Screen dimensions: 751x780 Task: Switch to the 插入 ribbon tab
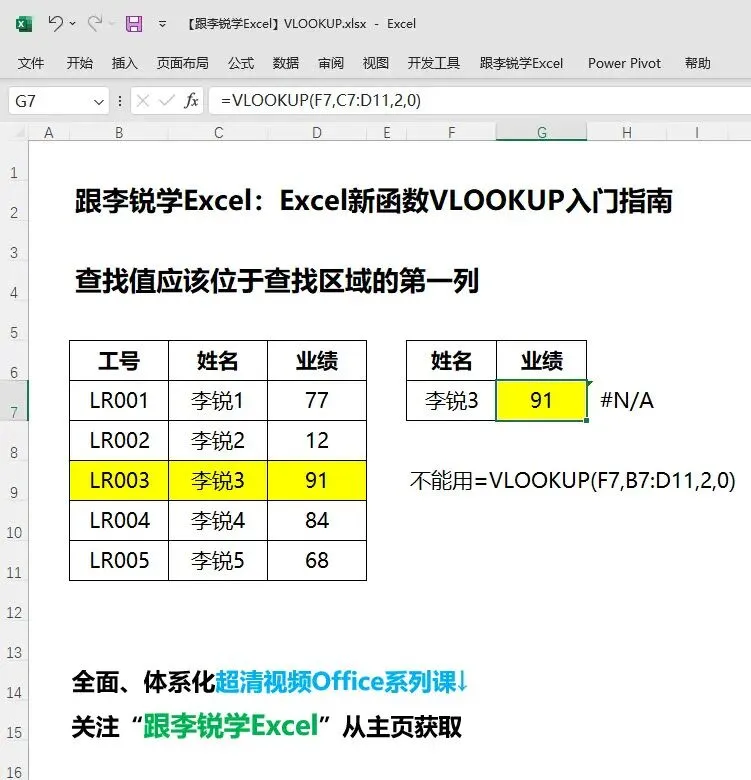coord(124,63)
